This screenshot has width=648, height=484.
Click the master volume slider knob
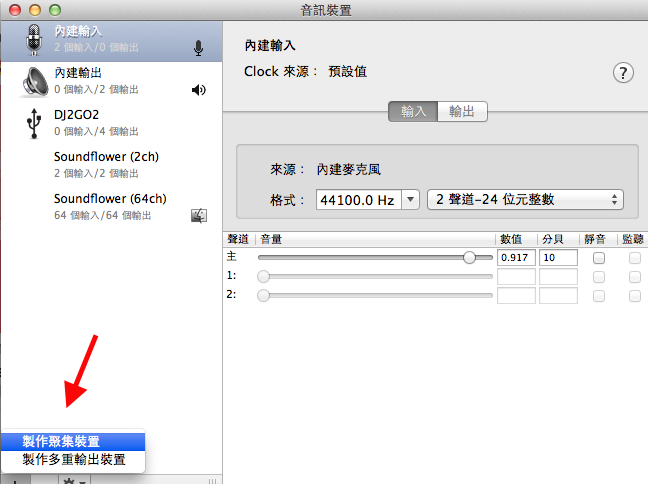tap(469, 257)
